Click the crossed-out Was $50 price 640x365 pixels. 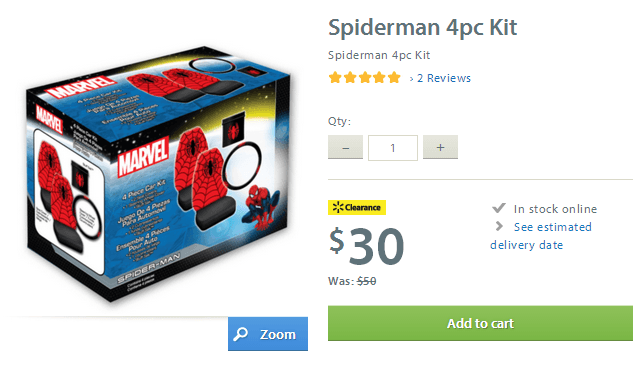coord(367,281)
